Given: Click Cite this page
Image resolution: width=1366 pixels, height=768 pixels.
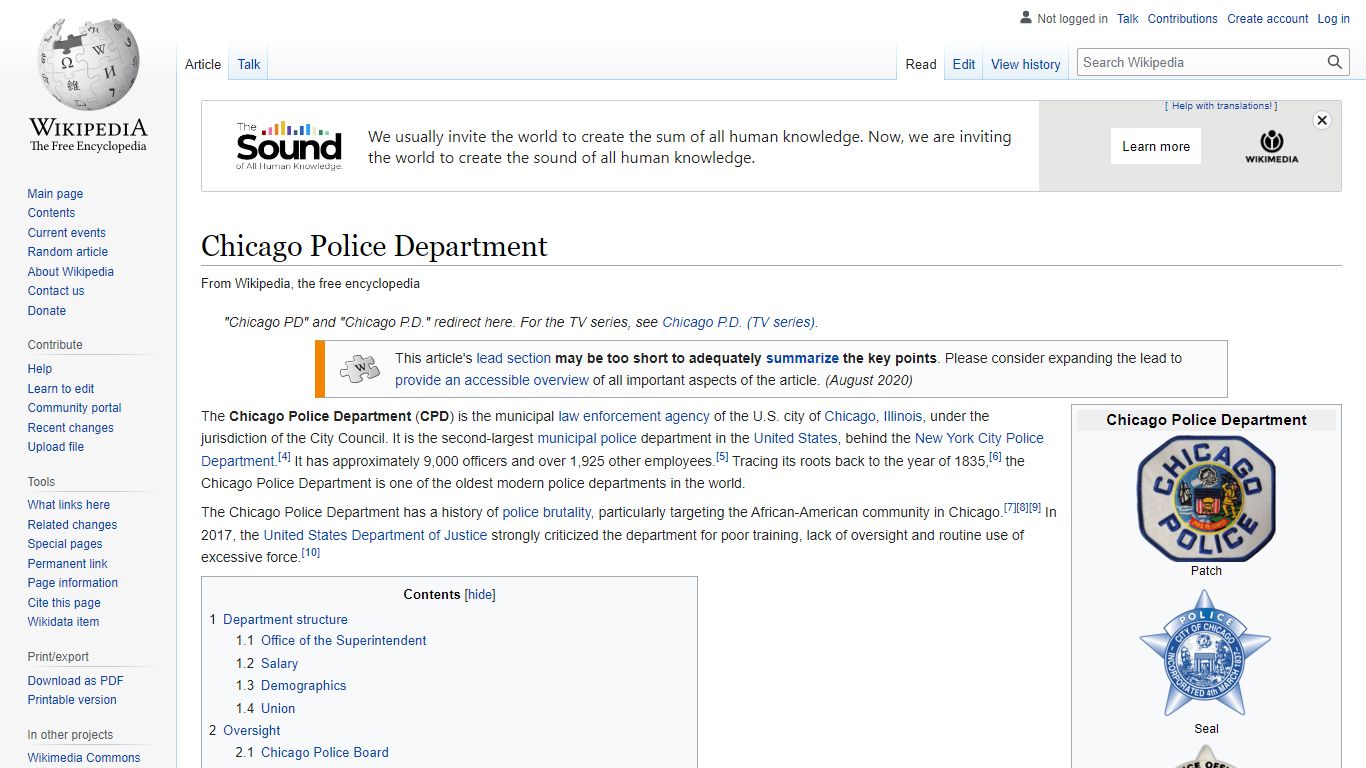Looking at the screenshot, I should click(64, 603).
